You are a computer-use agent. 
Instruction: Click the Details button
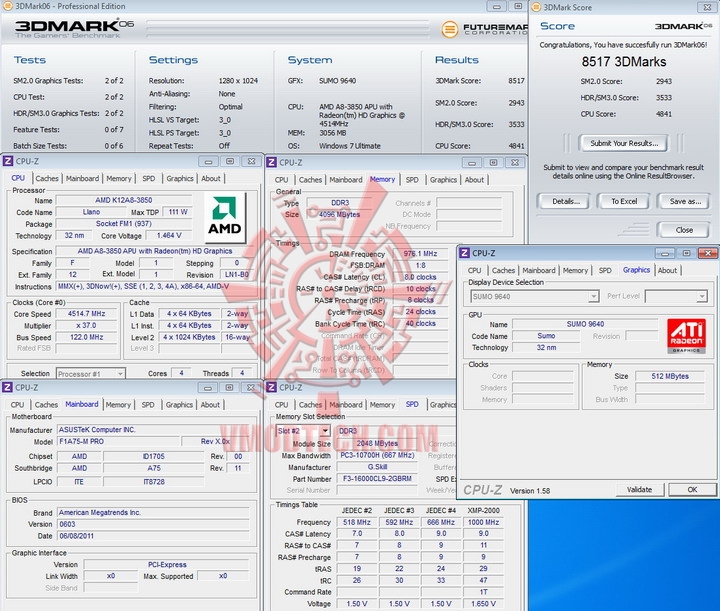pos(563,201)
